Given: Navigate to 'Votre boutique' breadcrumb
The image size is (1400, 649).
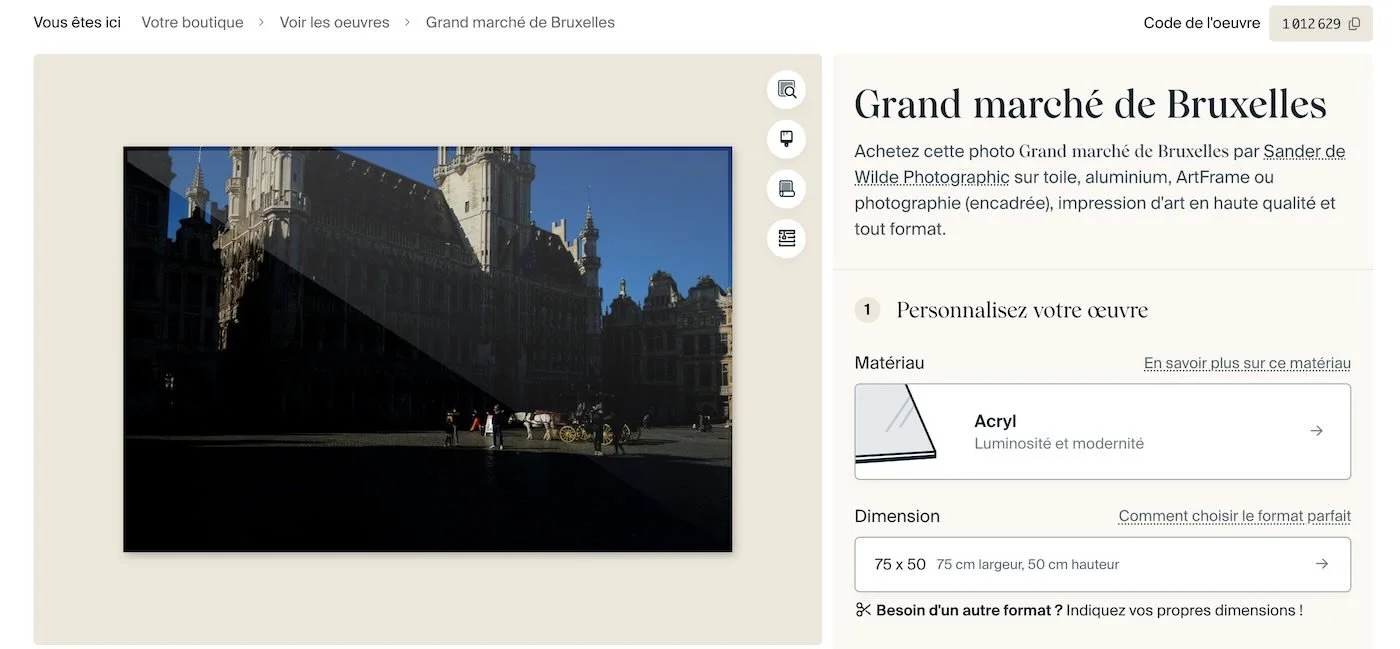Looking at the screenshot, I should 192,21.
